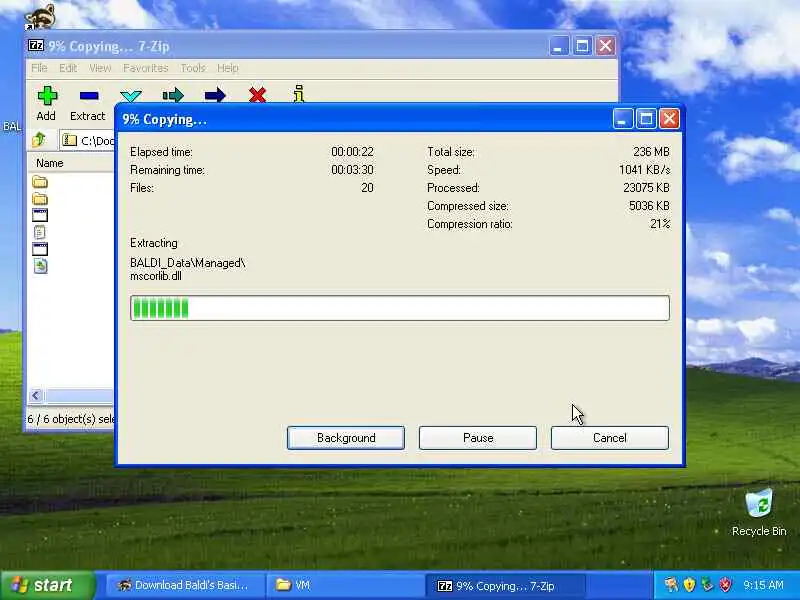
Task: Click the Move blue arrow icon in 7-Zip toolbar
Action: [x=215, y=95]
